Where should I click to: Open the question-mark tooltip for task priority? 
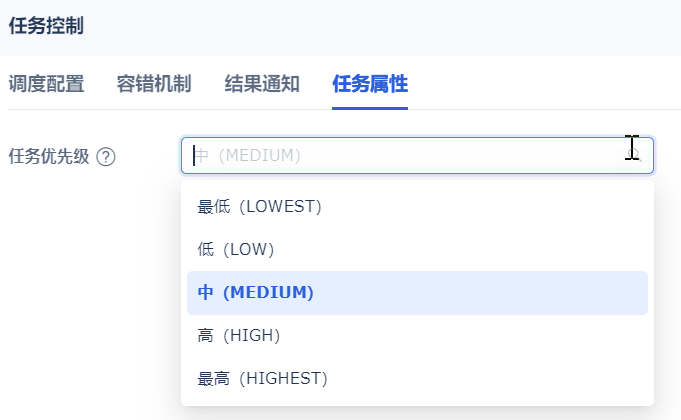pos(106,157)
